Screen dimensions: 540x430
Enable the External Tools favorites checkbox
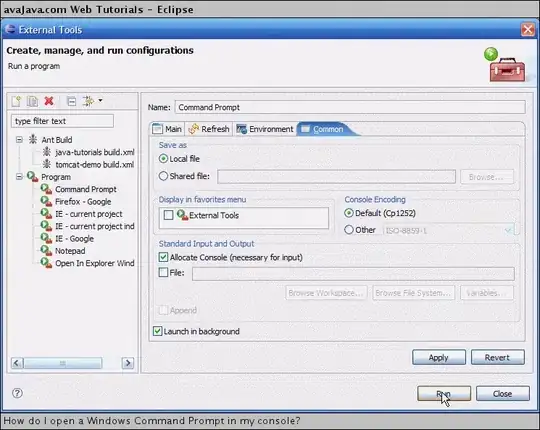click(x=168, y=215)
